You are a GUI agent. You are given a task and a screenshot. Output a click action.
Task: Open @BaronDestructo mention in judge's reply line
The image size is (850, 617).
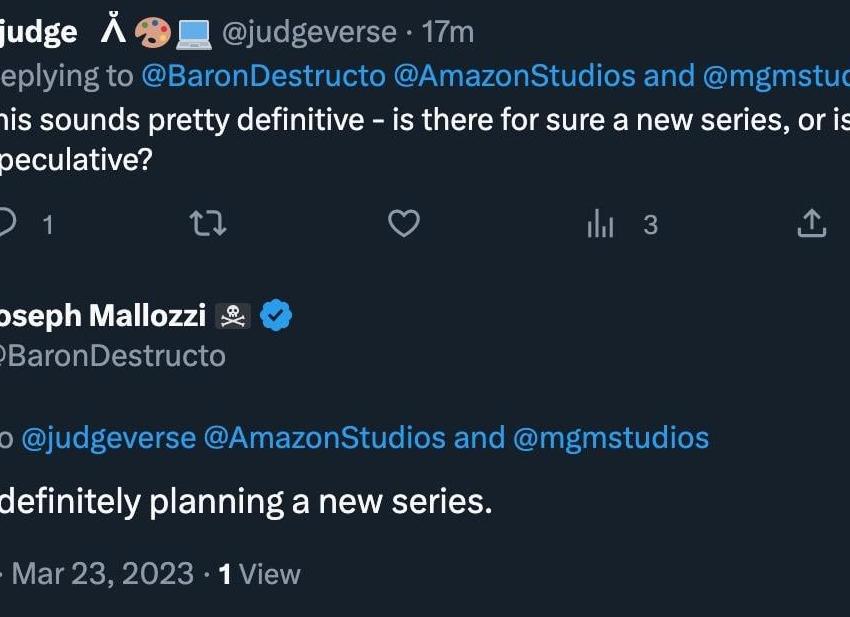[x=262, y=76]
